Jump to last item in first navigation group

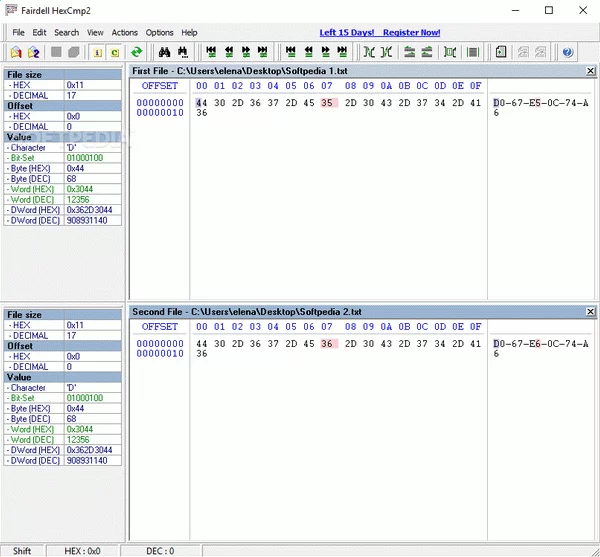click(x=263, y=52)
